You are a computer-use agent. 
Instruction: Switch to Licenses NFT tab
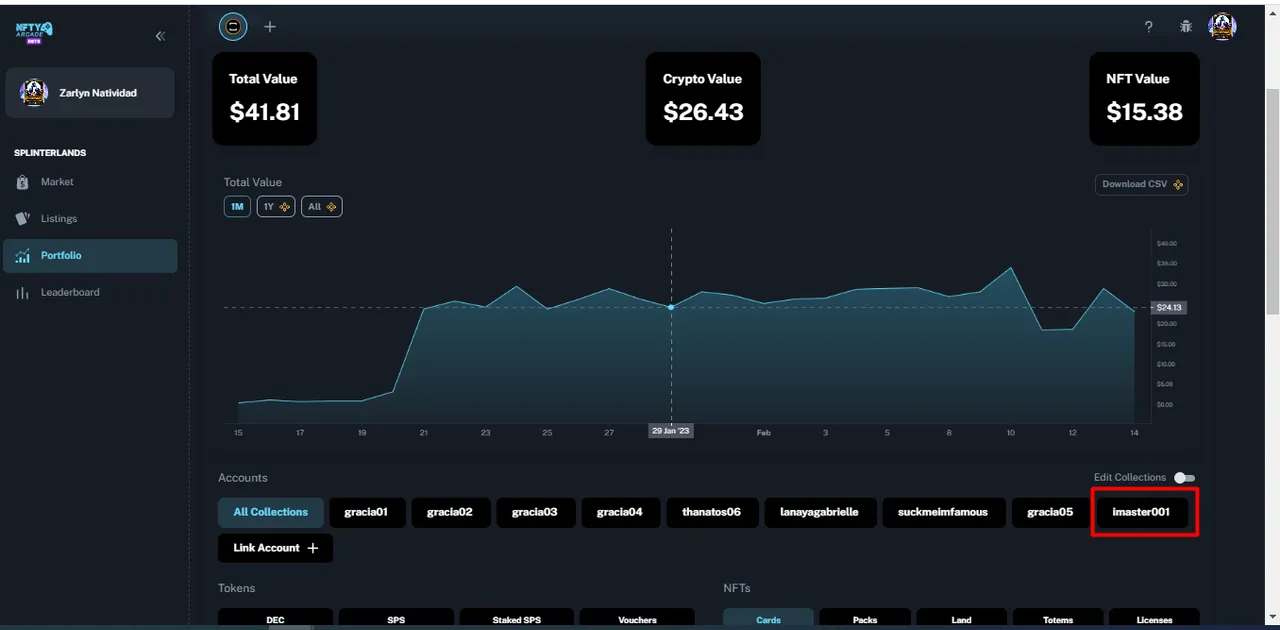1154,619
